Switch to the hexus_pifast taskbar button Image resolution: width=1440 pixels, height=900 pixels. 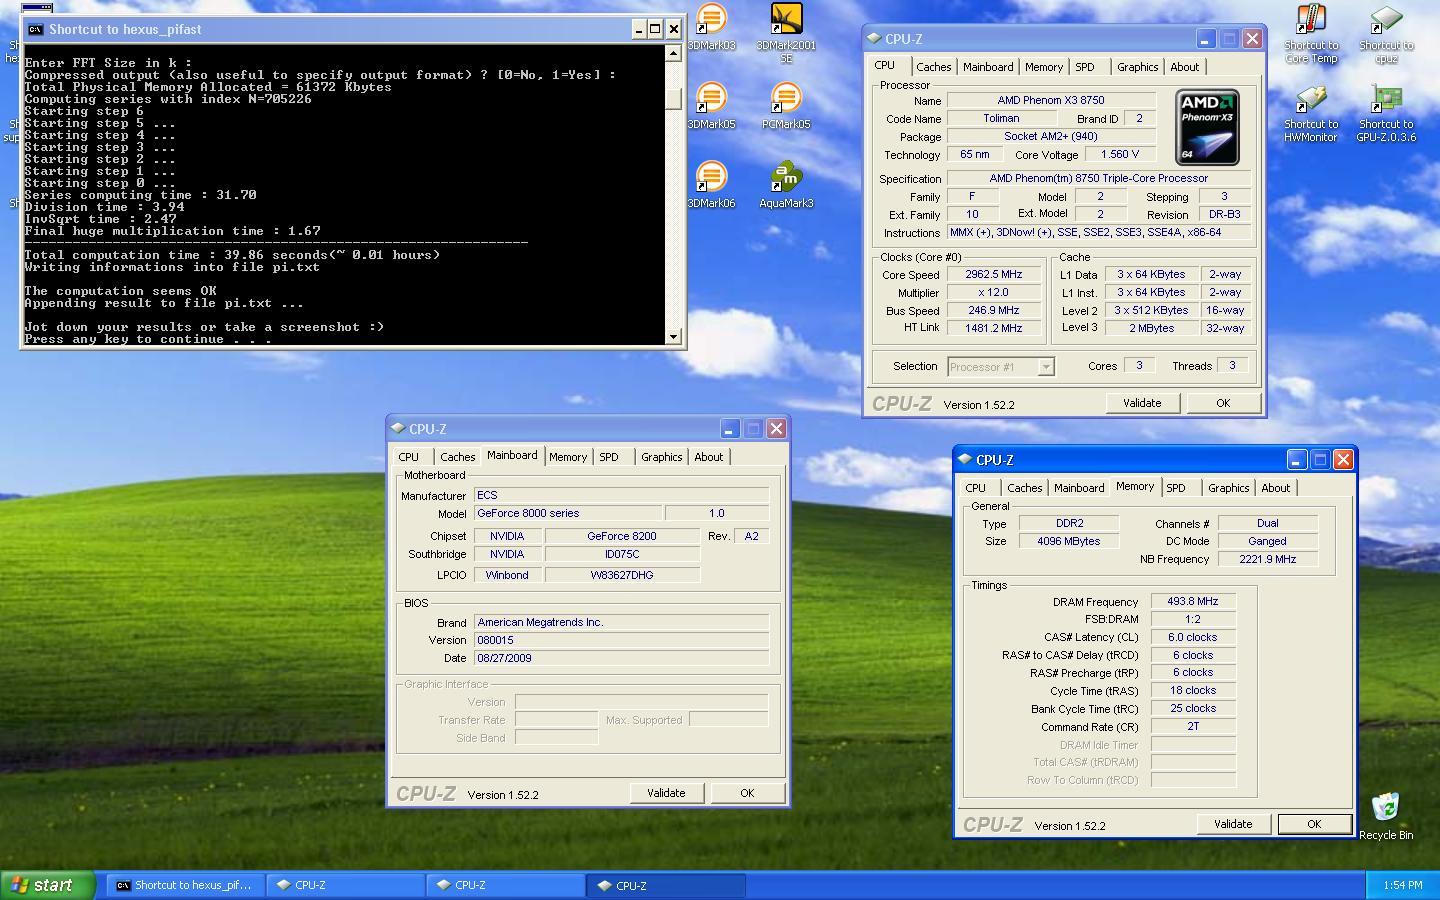[x=186, y=885]
